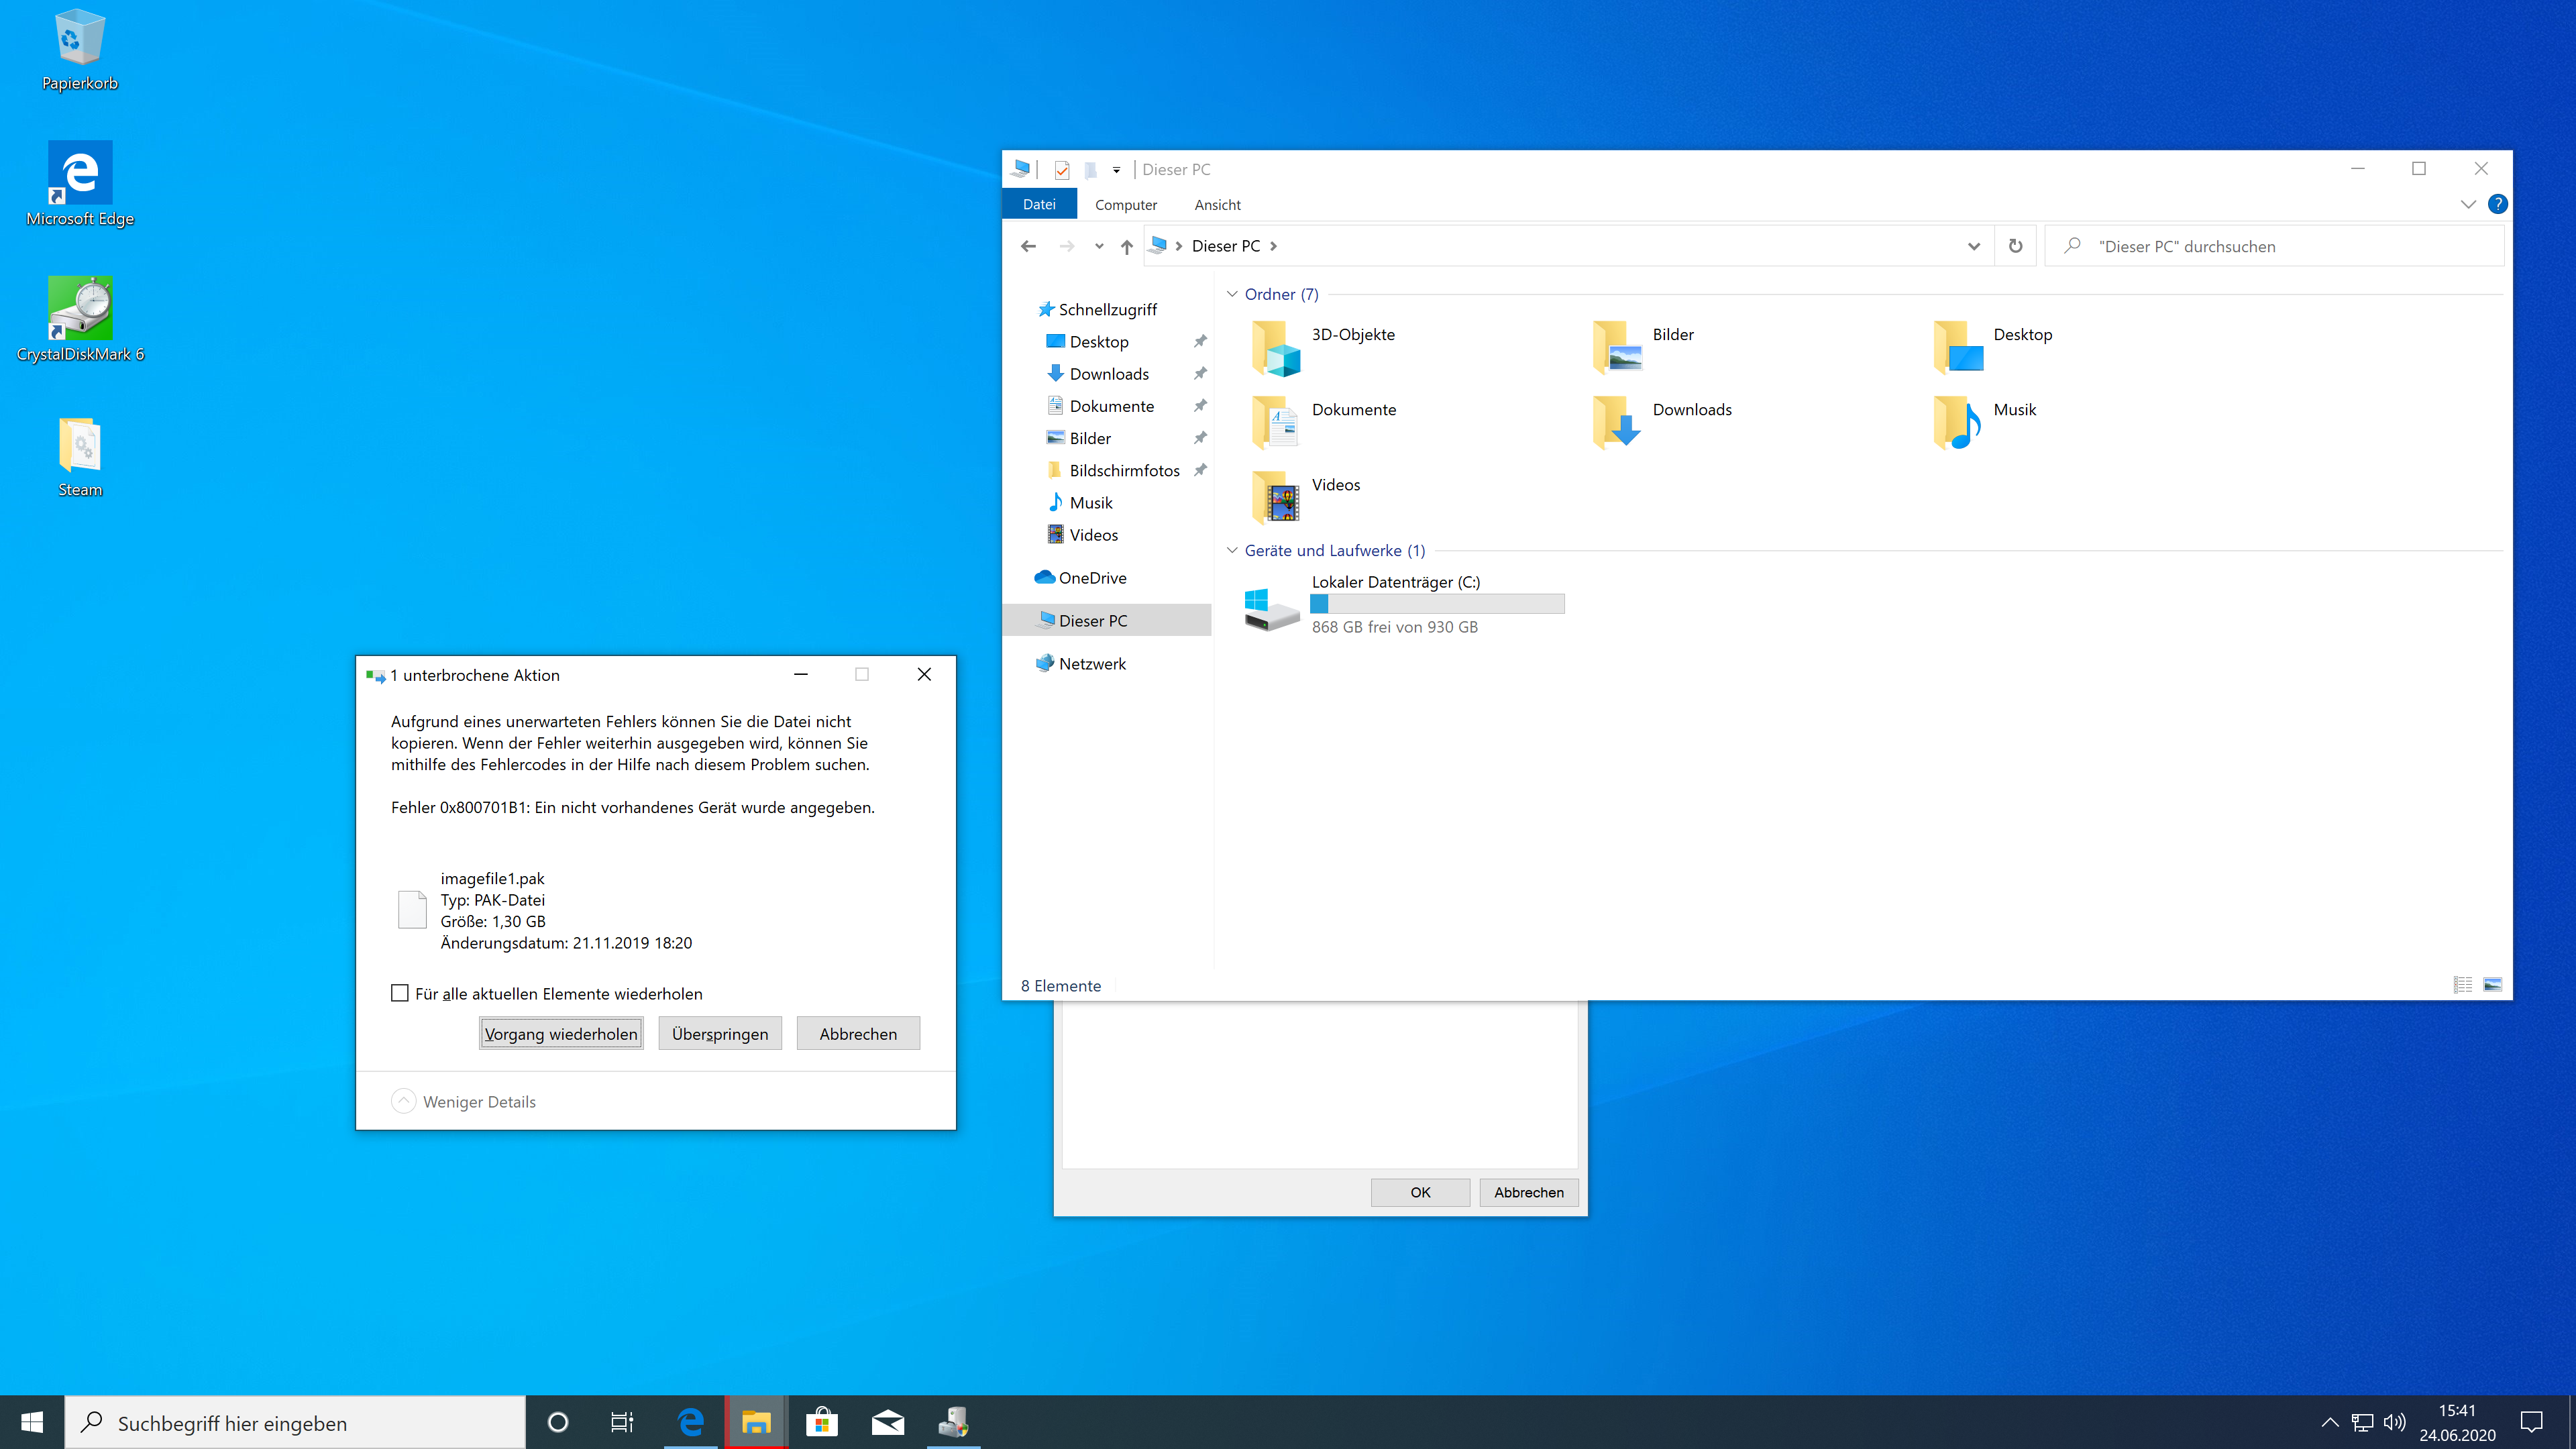Open address bar history dropdown
The height and width of the screenshot is (1449, 2576).
pyautogui.click(x=1973, y=246)
